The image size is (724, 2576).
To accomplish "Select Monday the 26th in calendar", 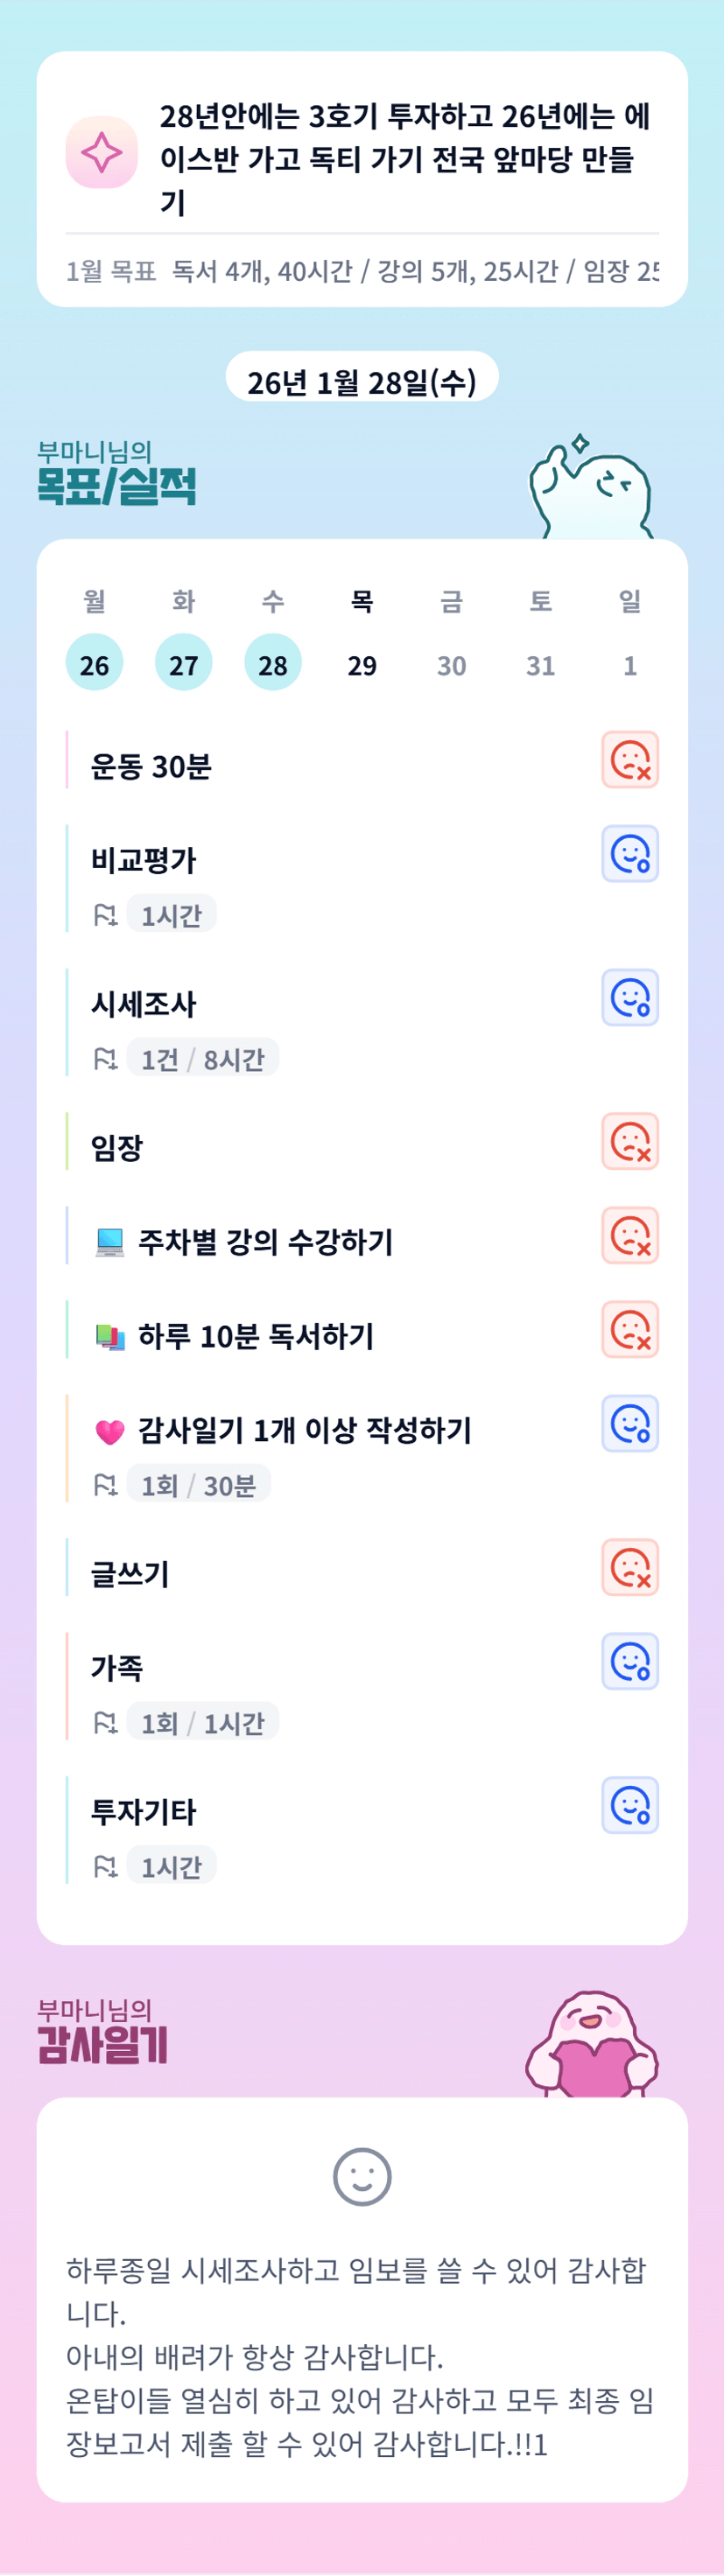I will 94,664.
